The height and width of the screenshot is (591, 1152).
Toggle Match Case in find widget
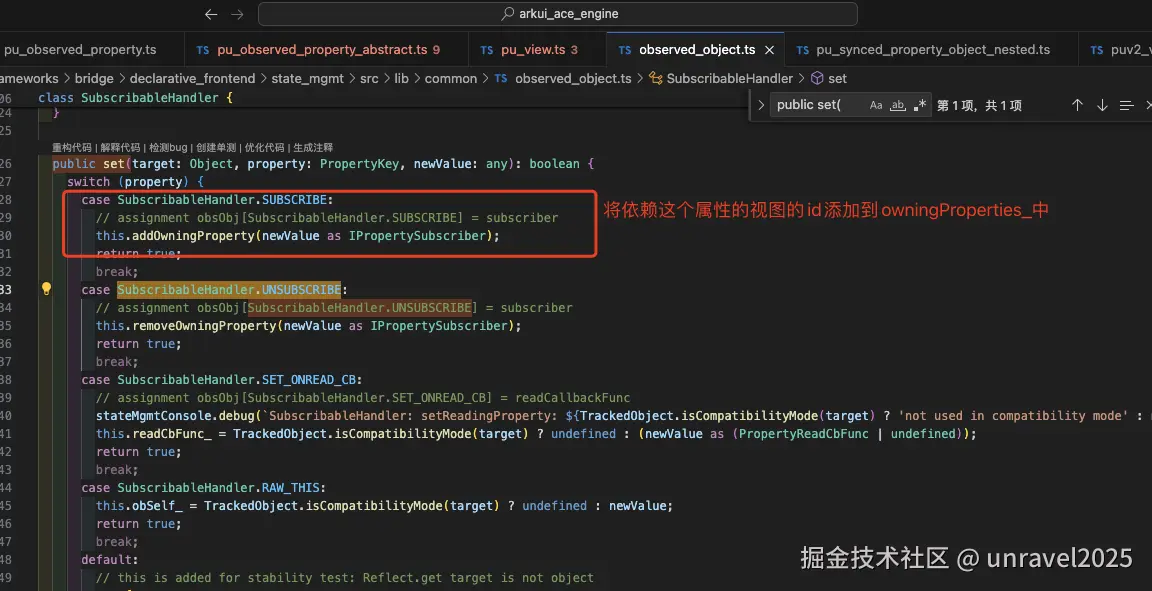pyautogui.click(x=876, y=105)
